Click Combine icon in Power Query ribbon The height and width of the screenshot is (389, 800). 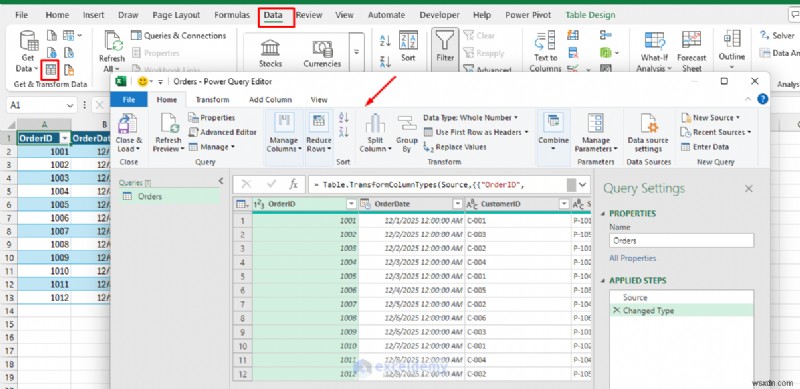pos(553,122)
